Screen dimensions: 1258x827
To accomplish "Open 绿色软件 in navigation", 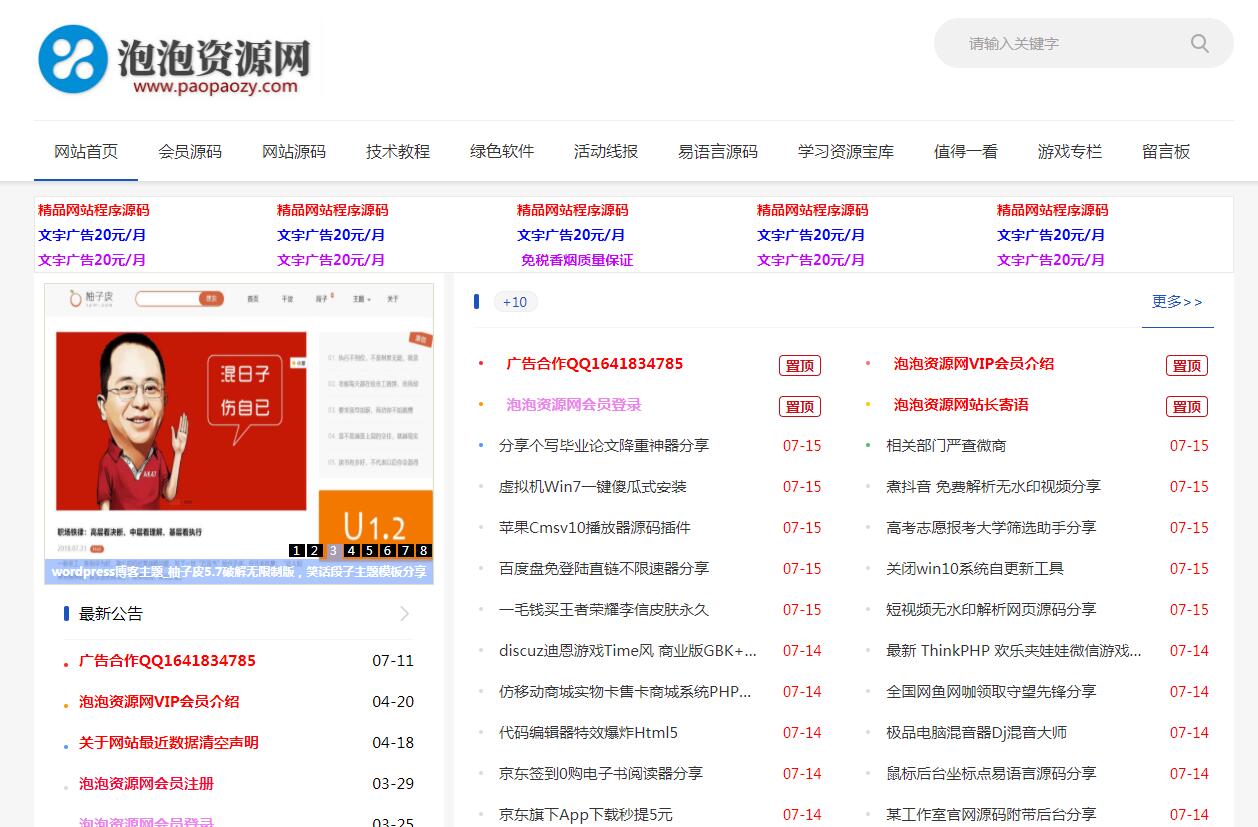I will pos(502,152).
